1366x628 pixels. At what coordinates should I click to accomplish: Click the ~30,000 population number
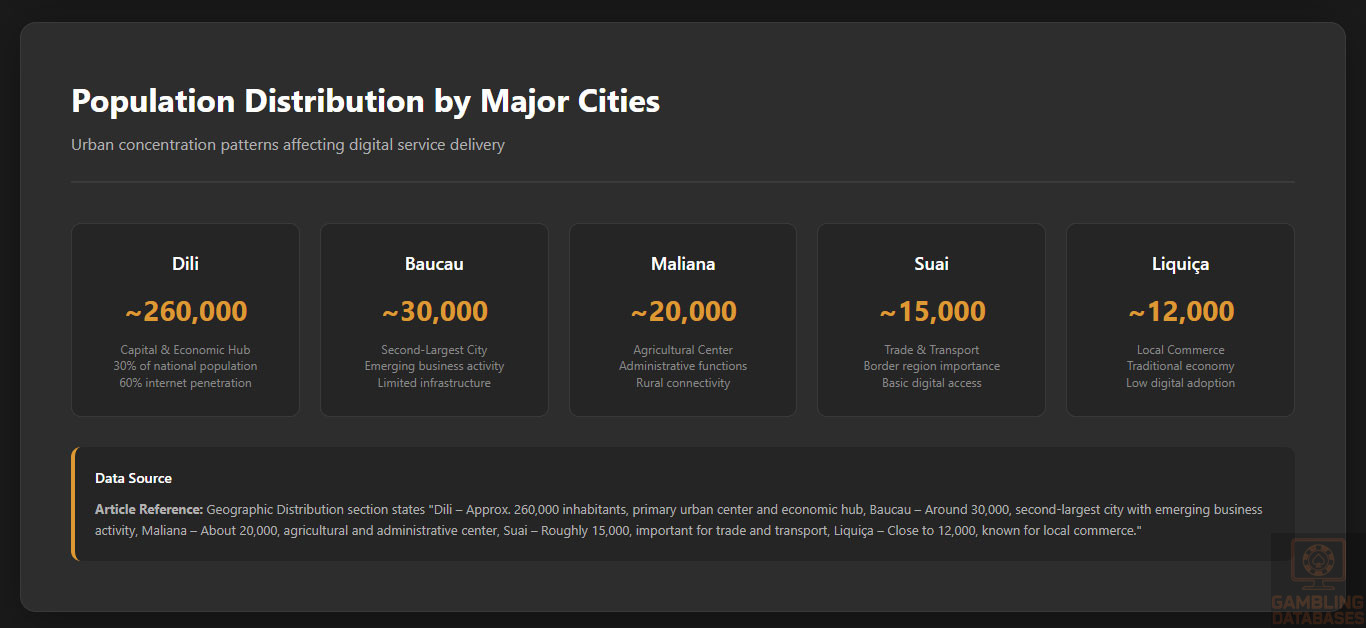435,311
